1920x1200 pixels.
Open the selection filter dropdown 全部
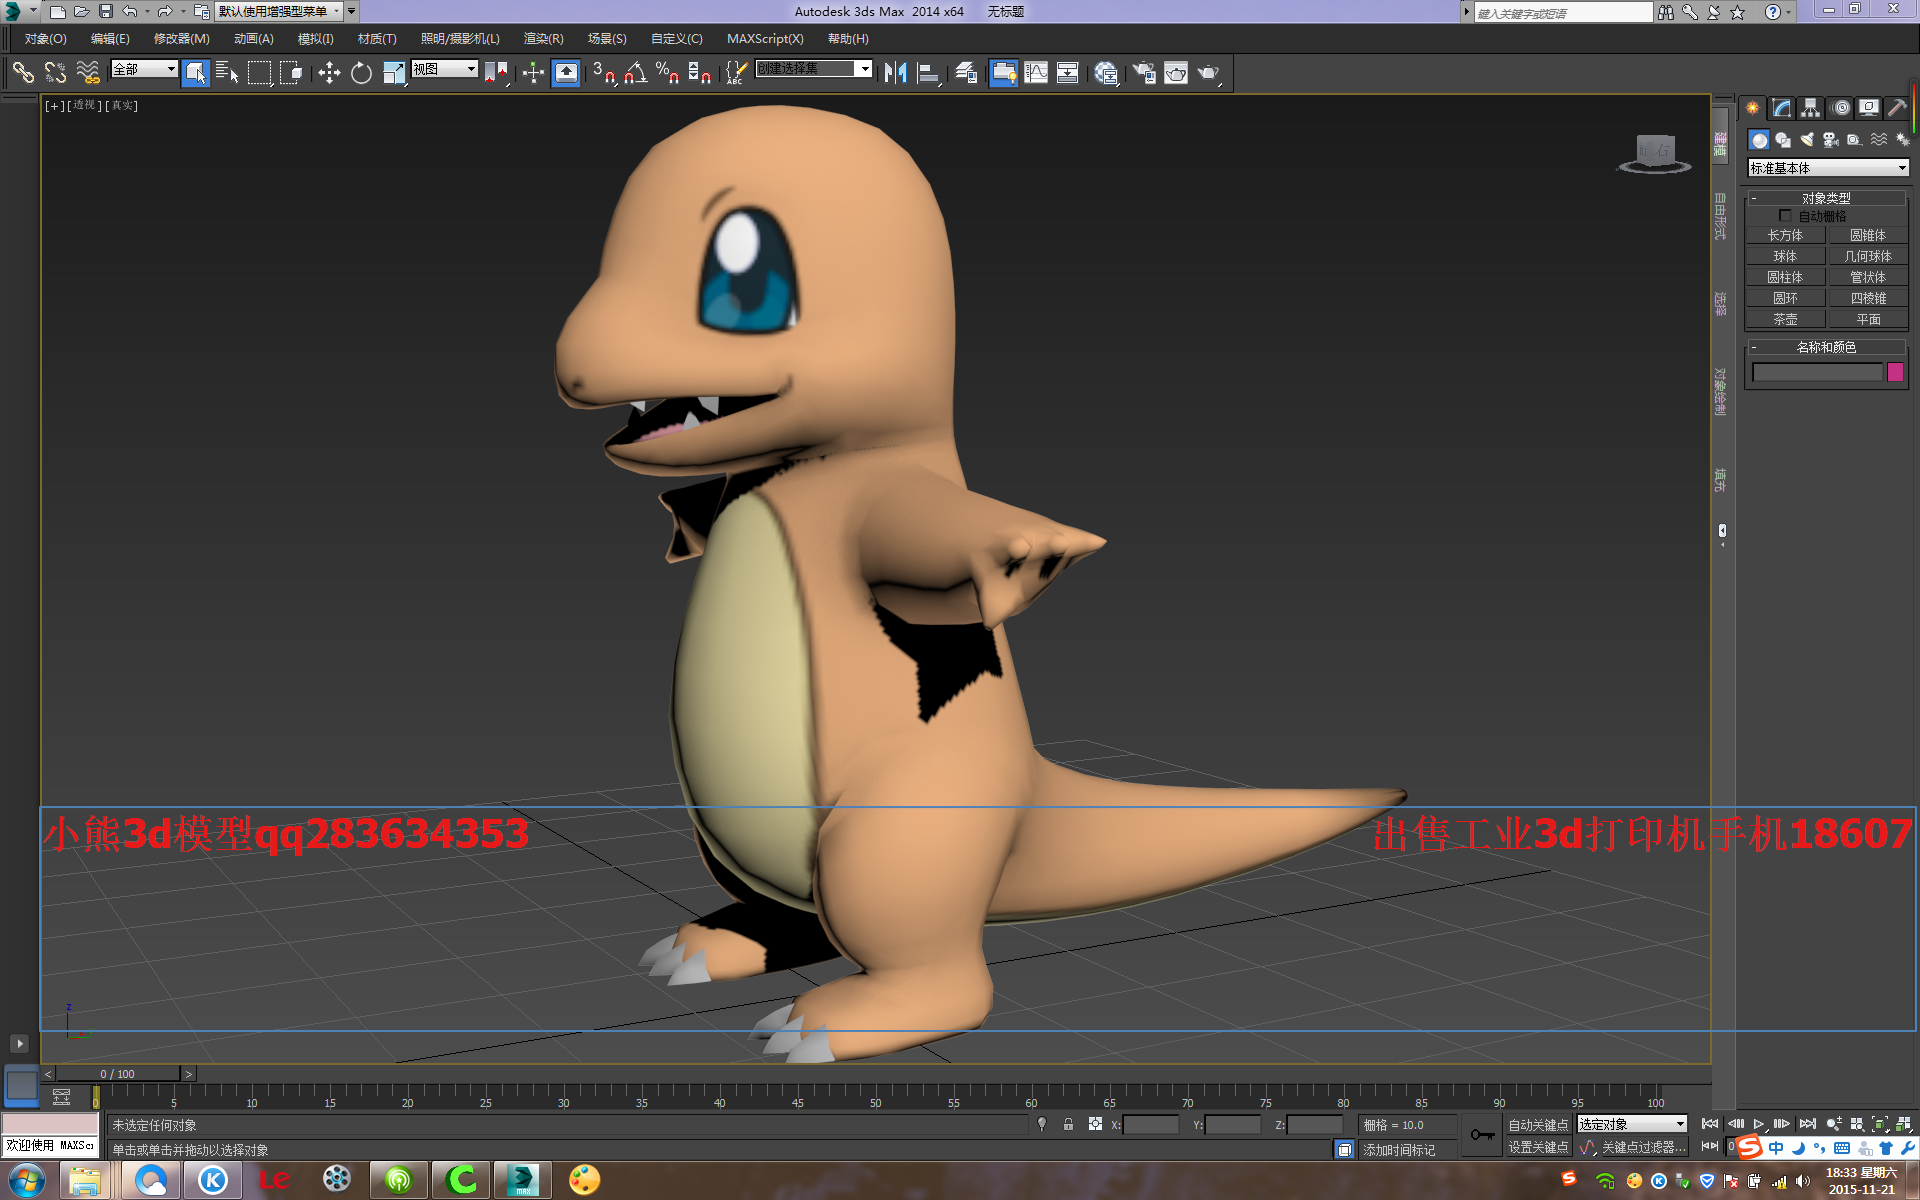pyautogui.click(x=144, y=69)
